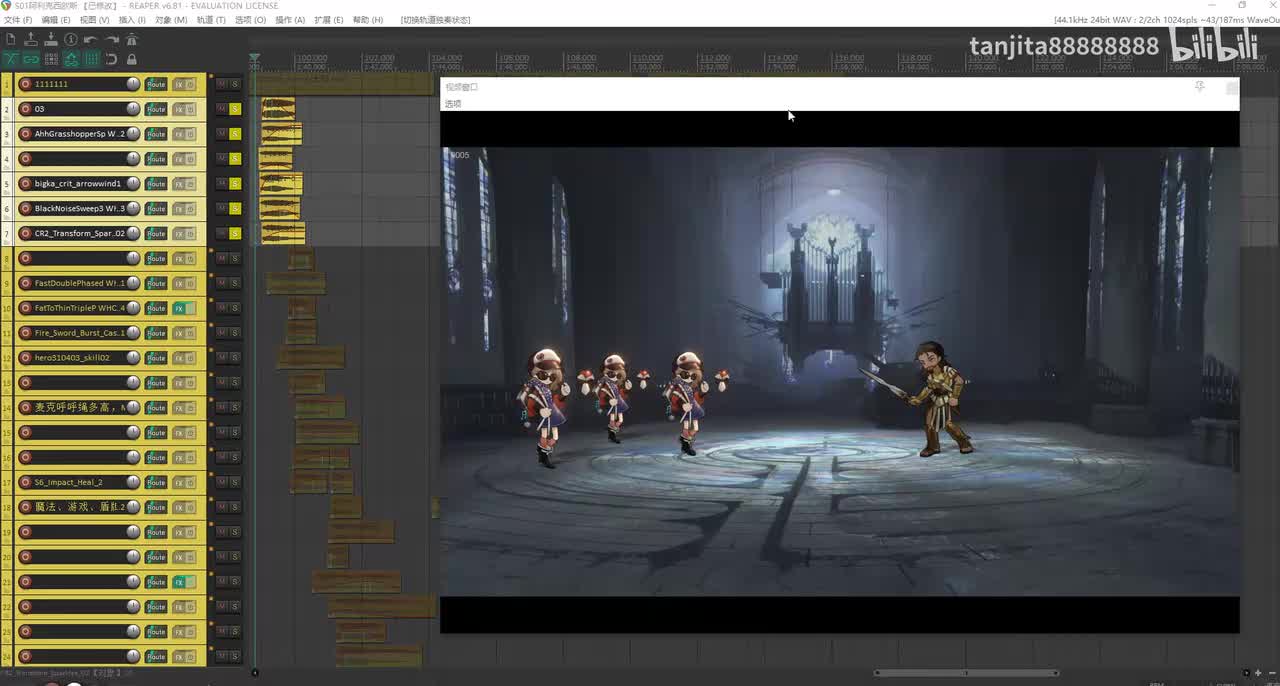Screen dimensions: 1280x686
Task: Toggle the ripple editing toolbar icon
Action: (x=51, y=59)
